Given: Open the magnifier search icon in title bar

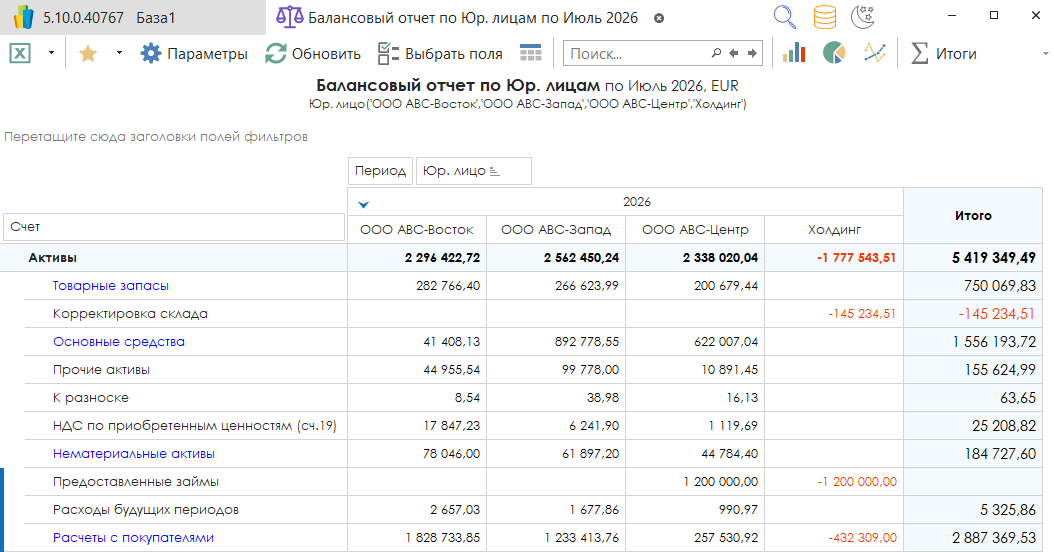Looking at the screenshot, I should click(785, 18).
